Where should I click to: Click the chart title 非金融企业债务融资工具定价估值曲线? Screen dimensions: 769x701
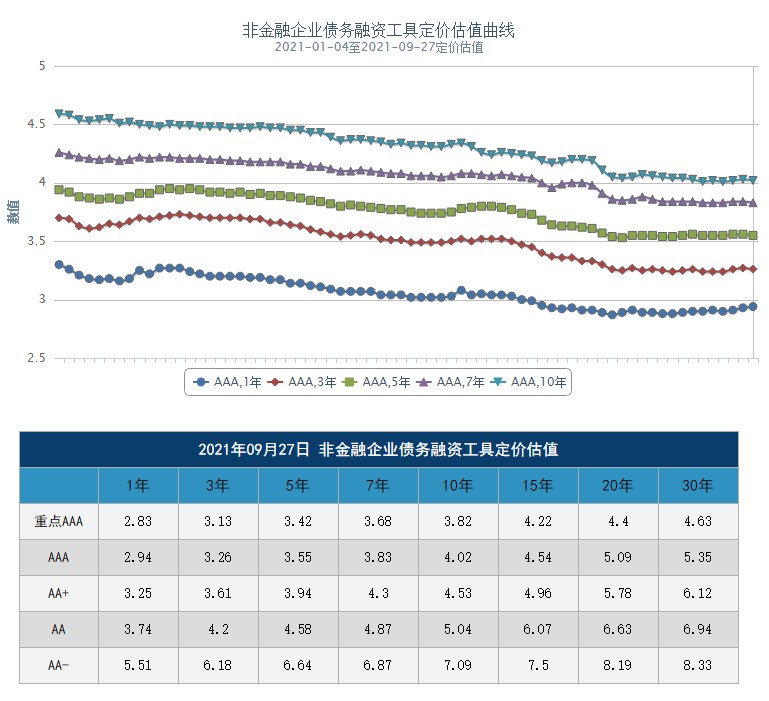379,30
